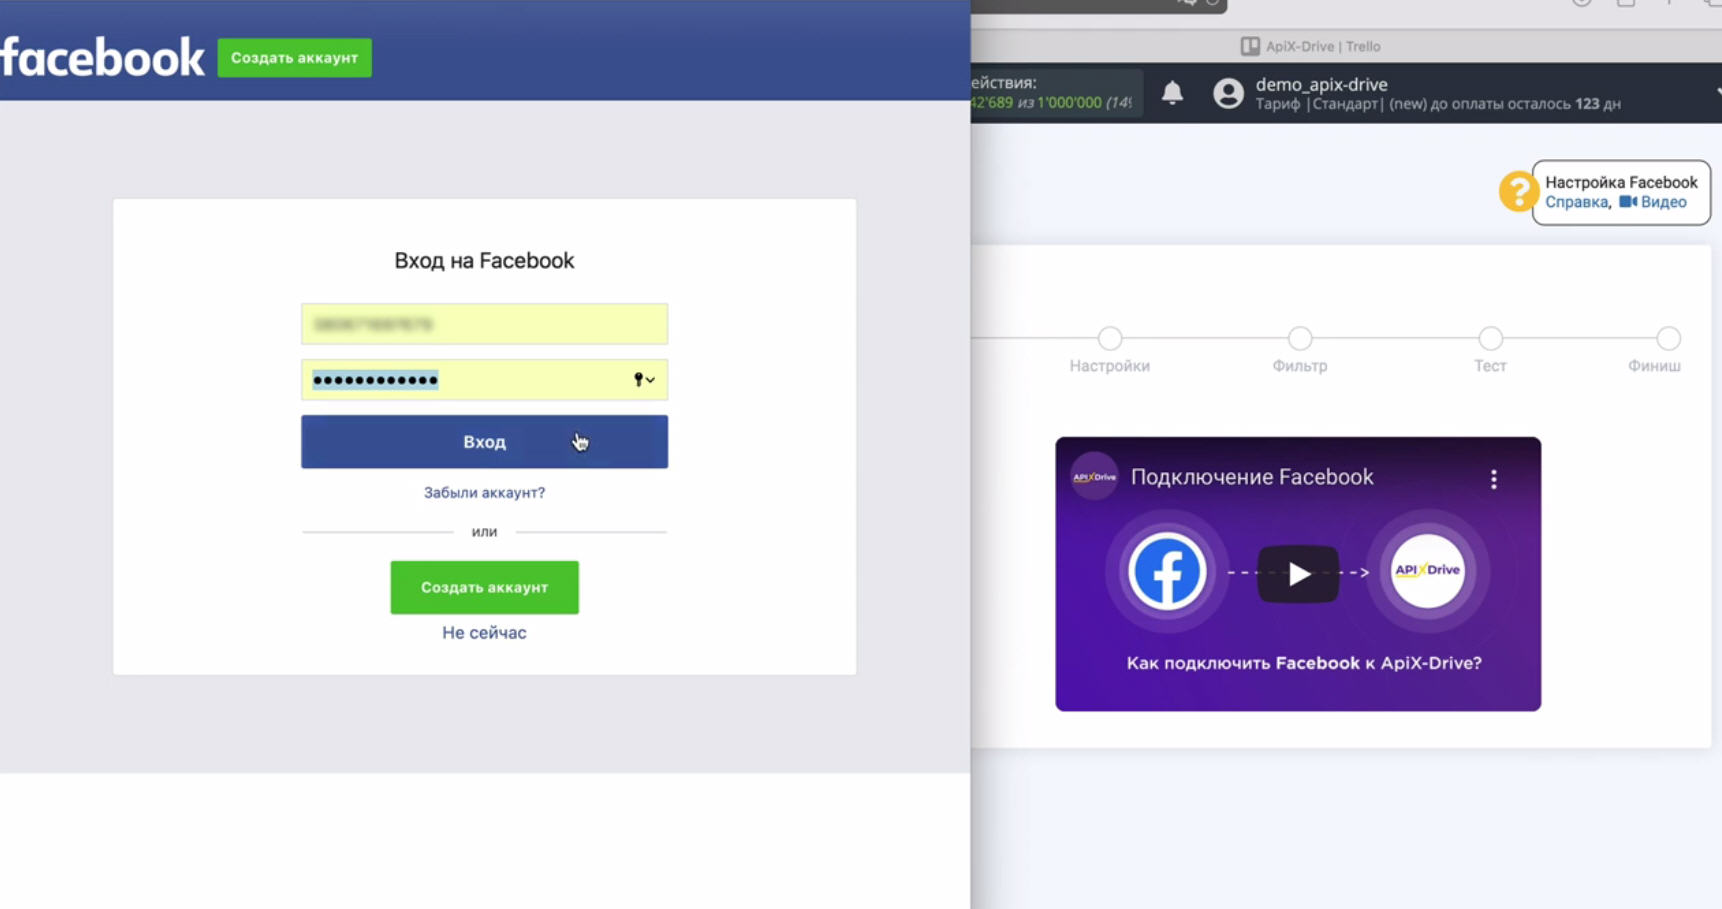Focus the password field with dots

click(484, 380)
